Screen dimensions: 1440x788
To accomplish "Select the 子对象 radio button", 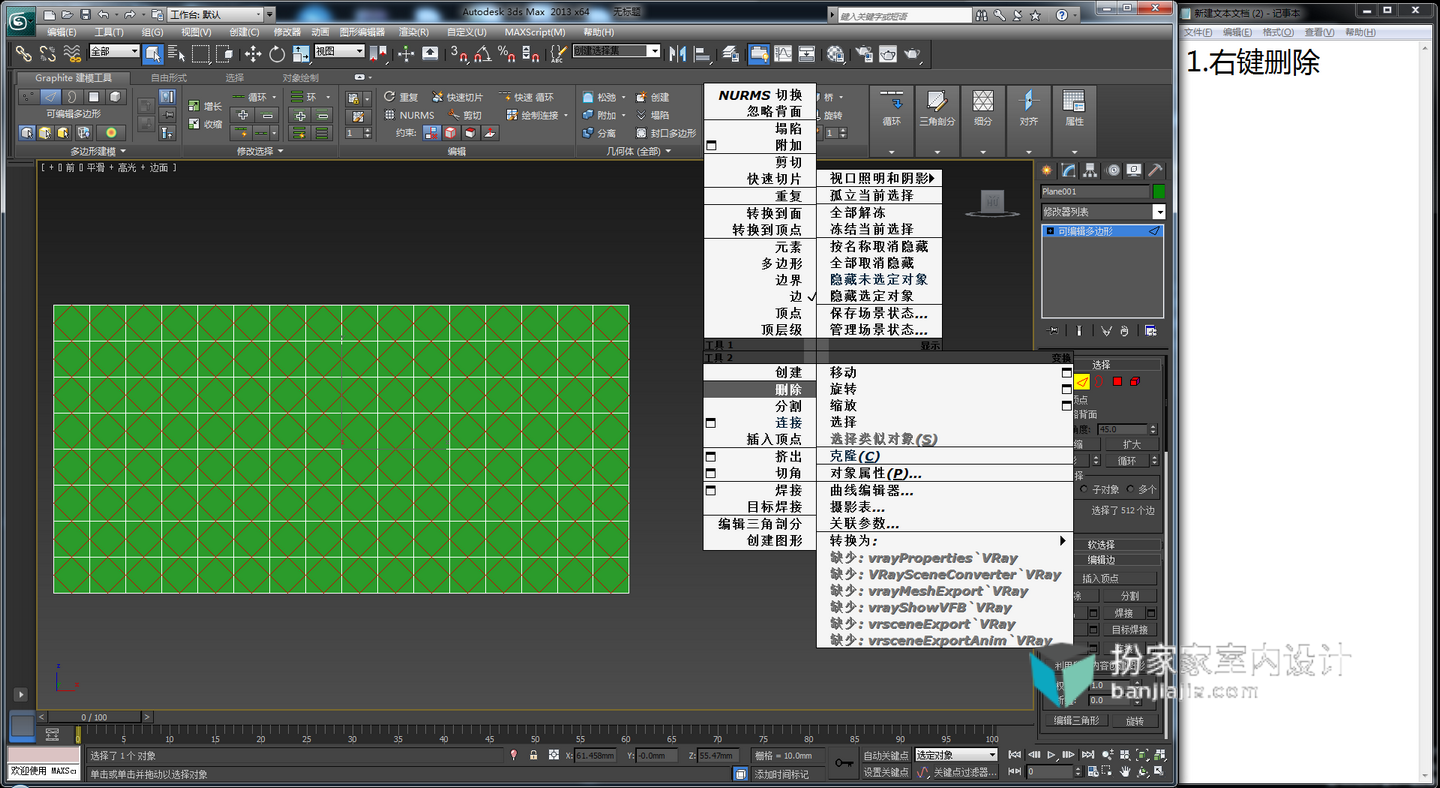I will [1086, 489].
